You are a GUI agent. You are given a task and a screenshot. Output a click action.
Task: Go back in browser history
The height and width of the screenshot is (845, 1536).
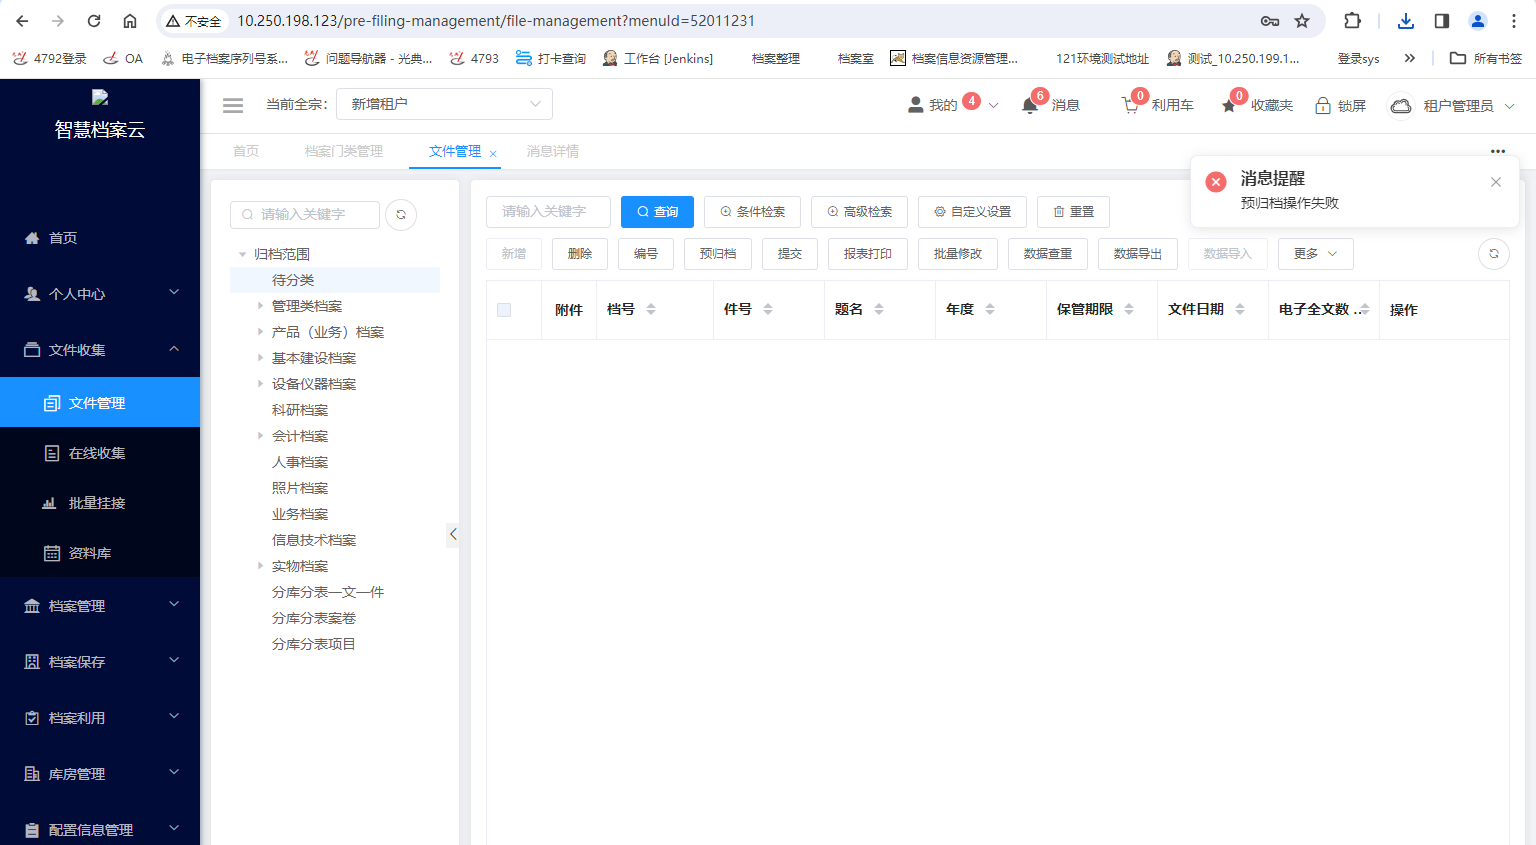pos(22,21)
